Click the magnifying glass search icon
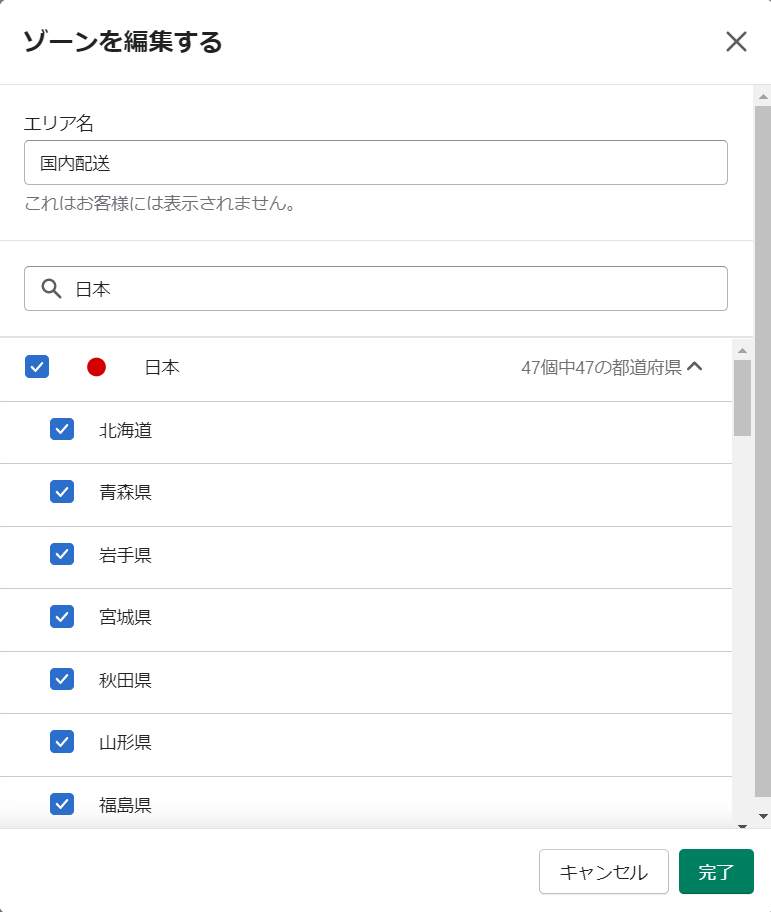Image resolution: width=771 pixels, height=912 pixels. 51,288
